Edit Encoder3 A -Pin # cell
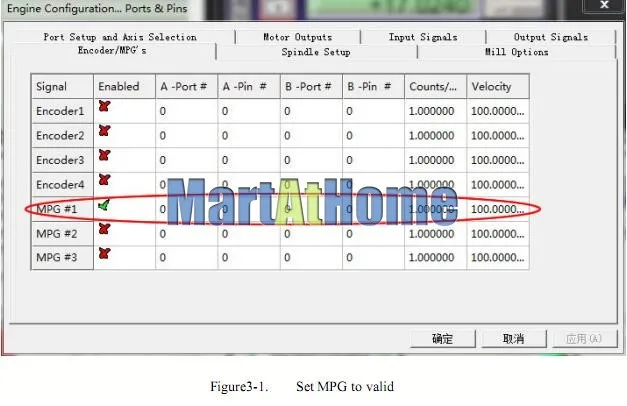The width and height of the screenshot is (627, 406). point(249,160)
